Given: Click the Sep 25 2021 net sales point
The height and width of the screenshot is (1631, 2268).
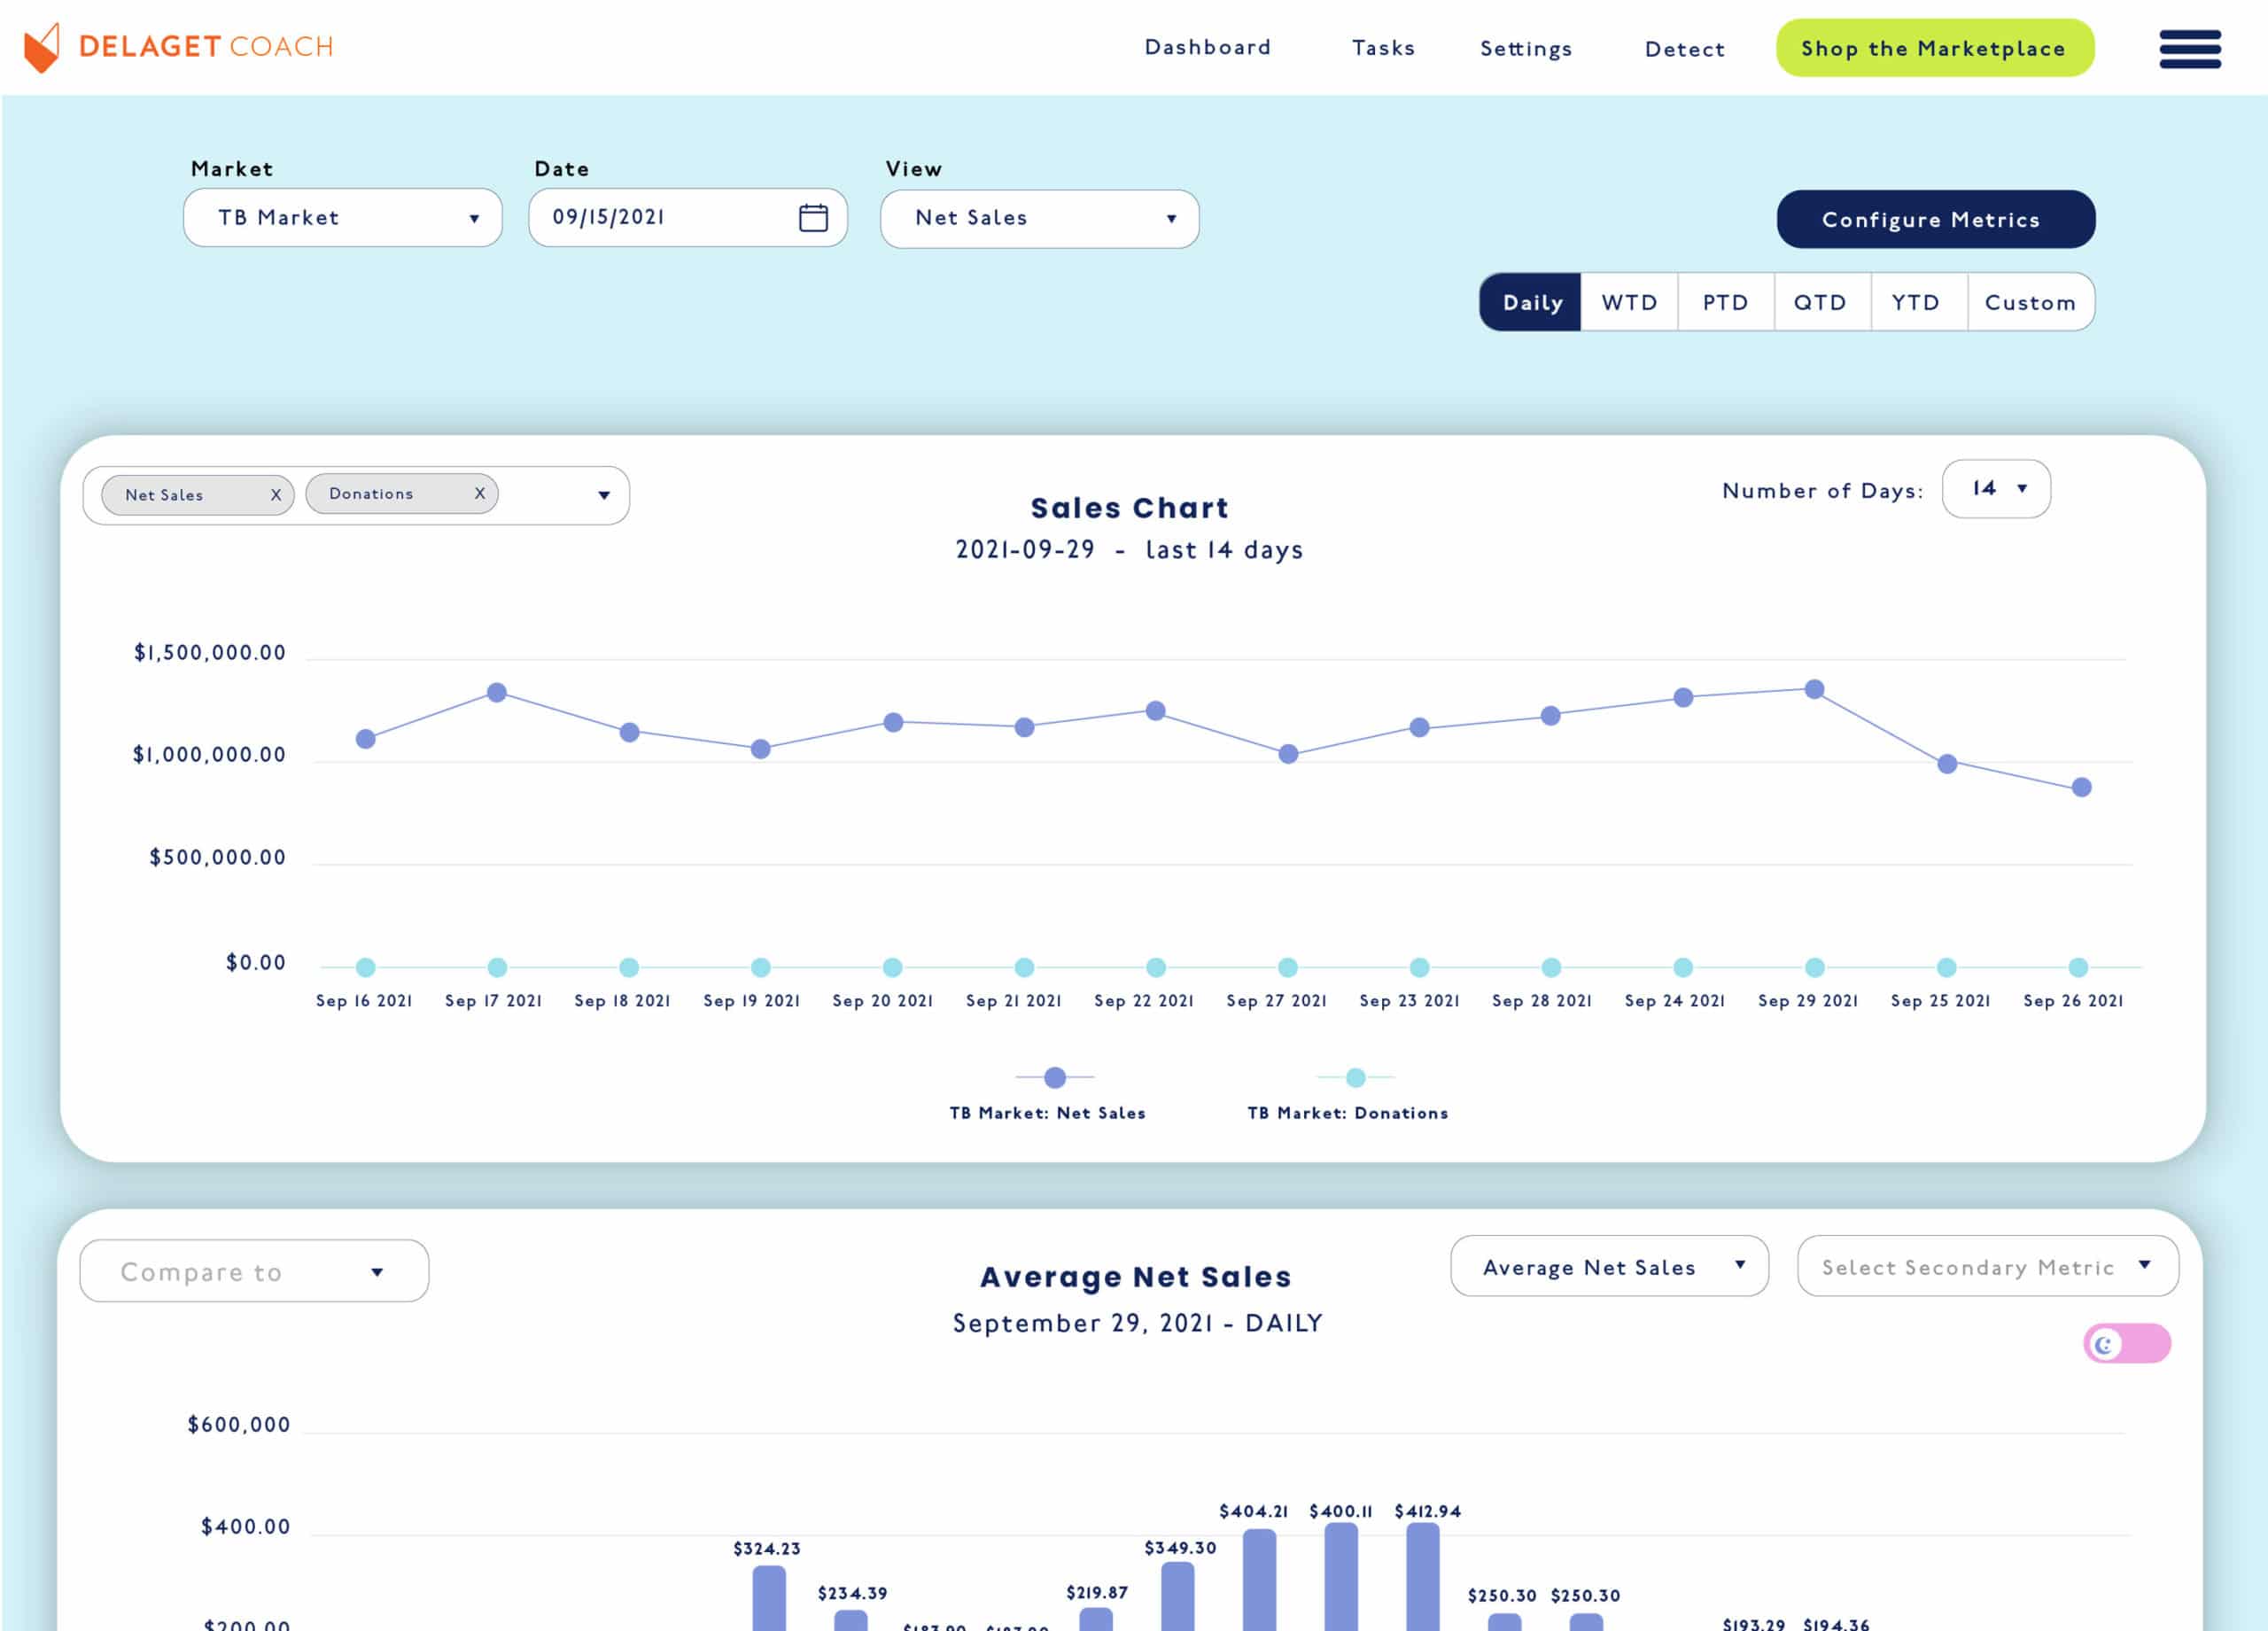Looking at the screenshot, I should (1946, 764).
